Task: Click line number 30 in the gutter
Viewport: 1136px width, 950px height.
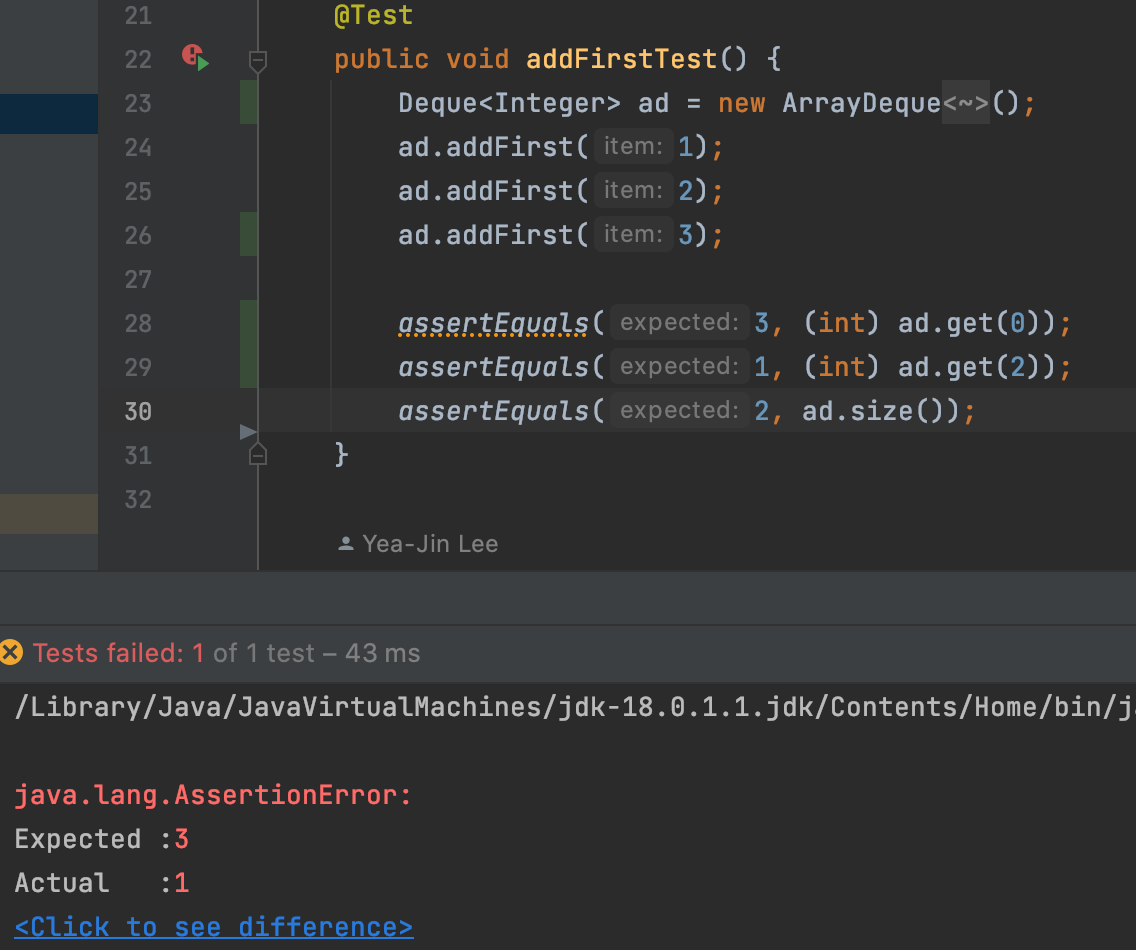Action: 138,411
